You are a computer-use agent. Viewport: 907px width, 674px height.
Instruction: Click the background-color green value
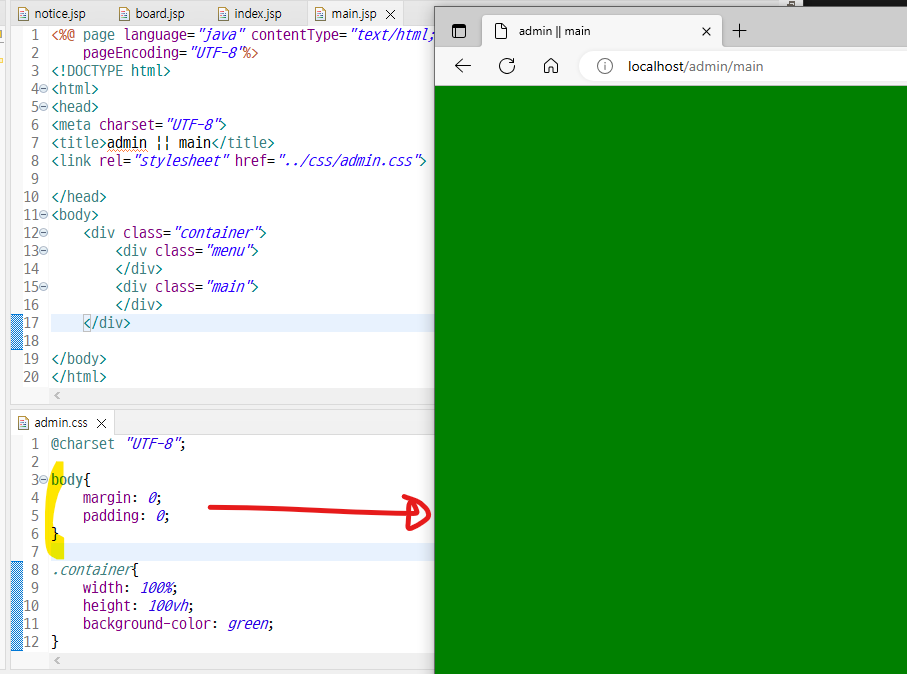(248, 624)
